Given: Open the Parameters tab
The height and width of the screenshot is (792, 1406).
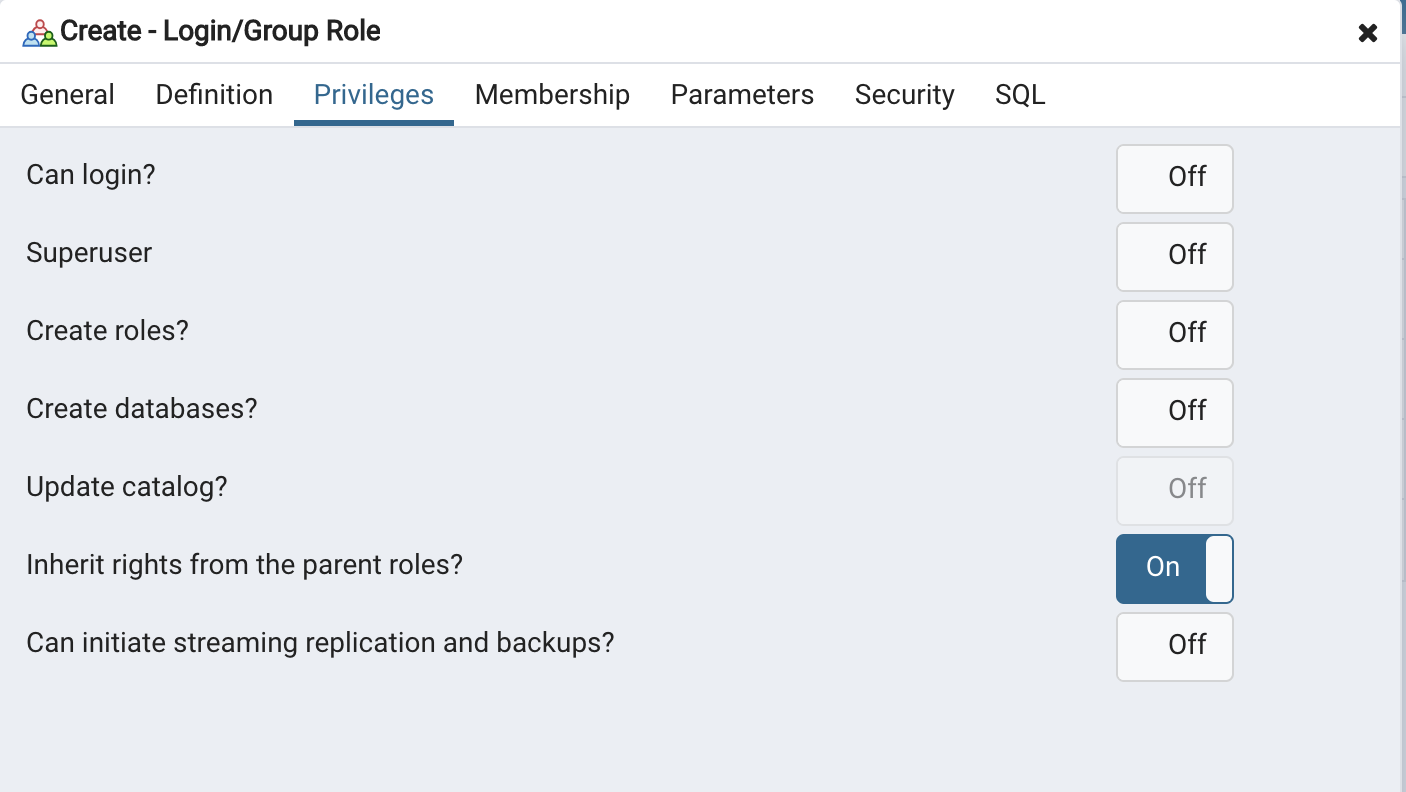Looking at the screenshot, I should [742, 95].
